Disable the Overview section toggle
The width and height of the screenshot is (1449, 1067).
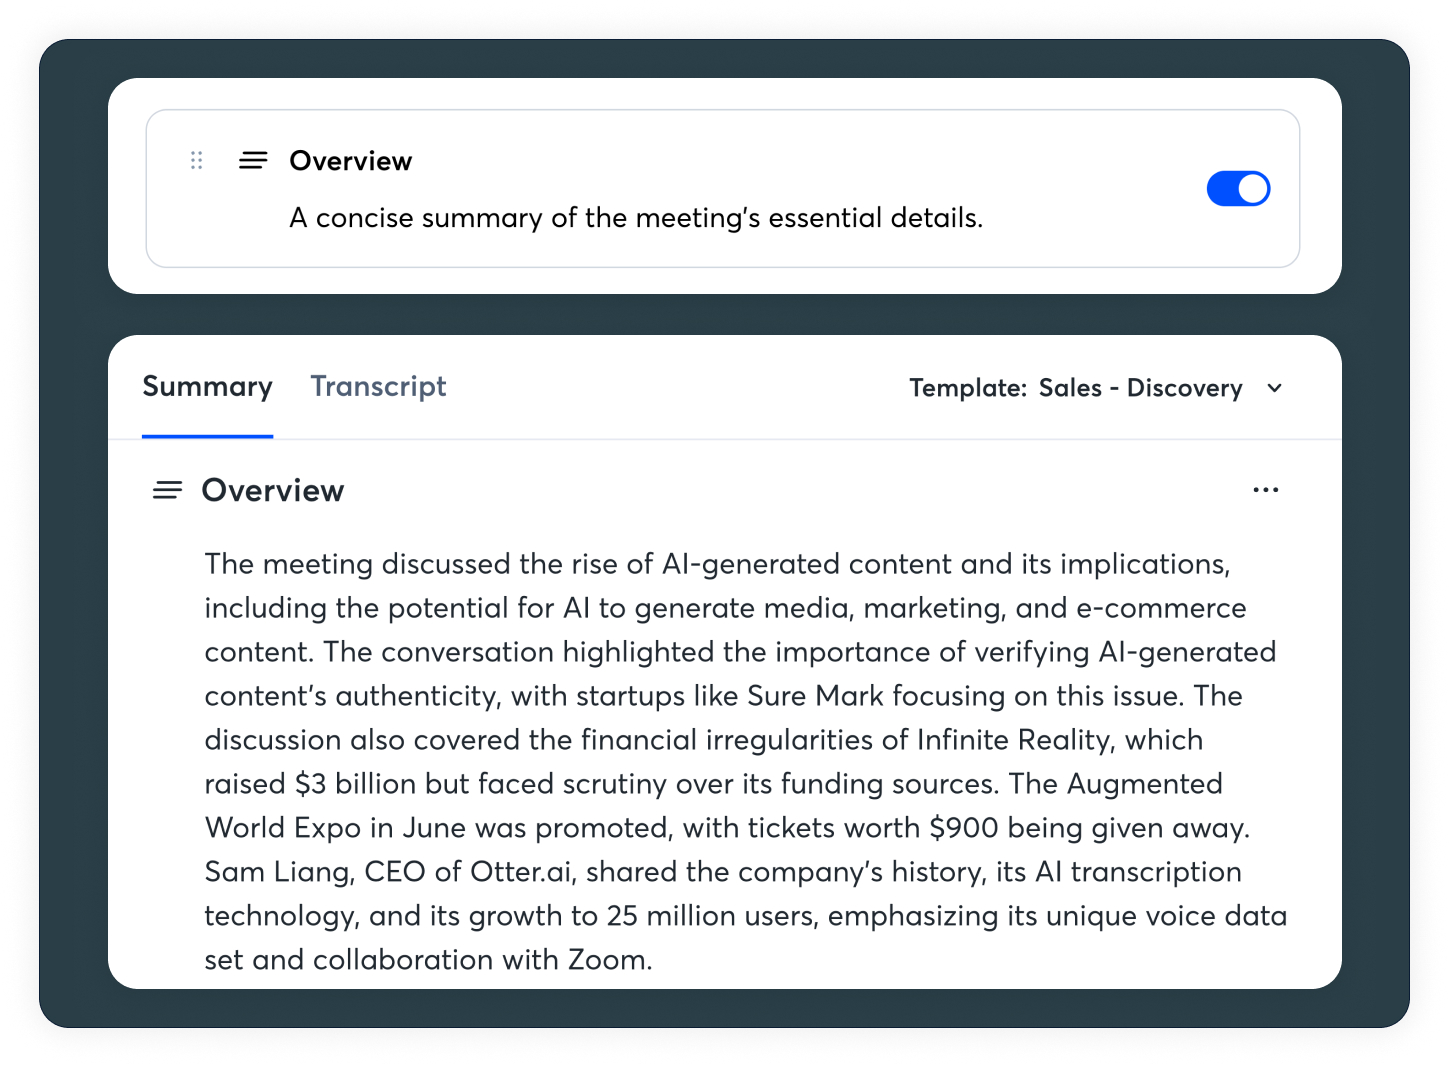1238,189
